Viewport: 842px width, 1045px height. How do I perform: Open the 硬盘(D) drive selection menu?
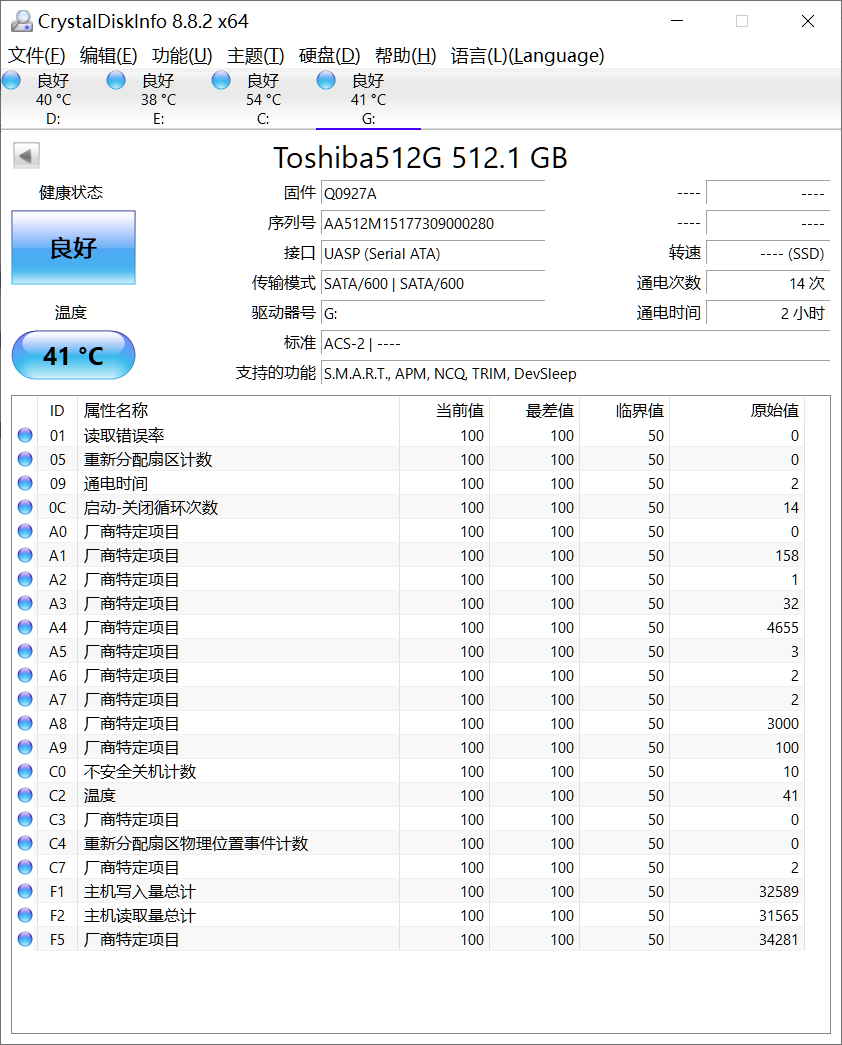click(328, 56)
